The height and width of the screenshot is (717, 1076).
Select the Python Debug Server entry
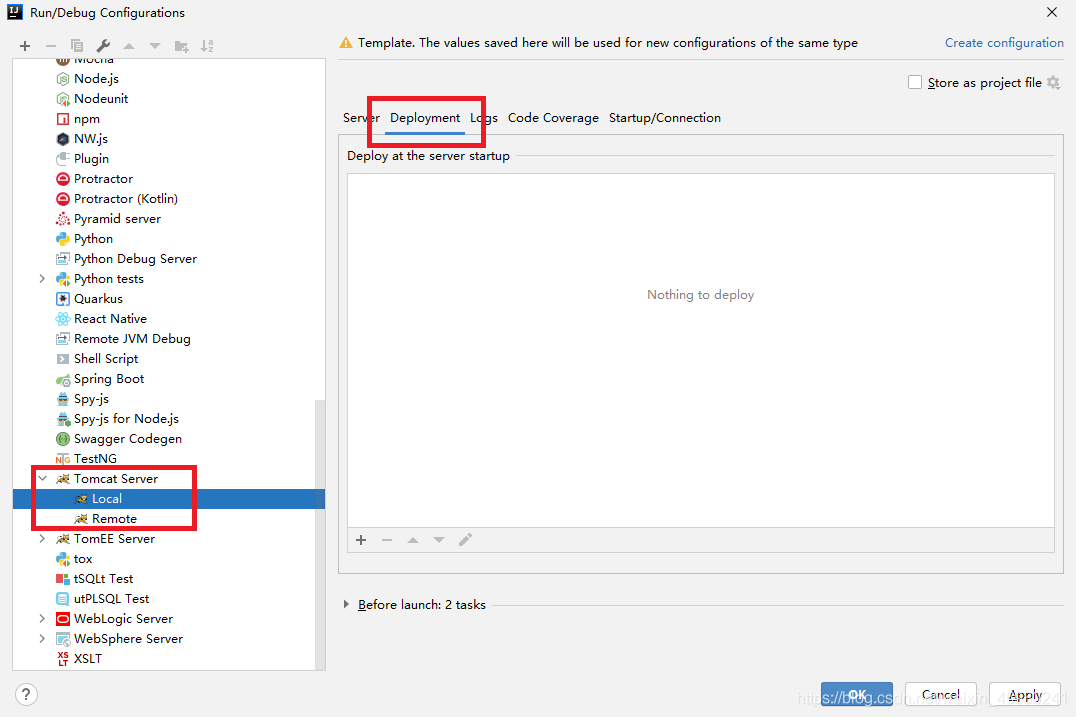135,259
